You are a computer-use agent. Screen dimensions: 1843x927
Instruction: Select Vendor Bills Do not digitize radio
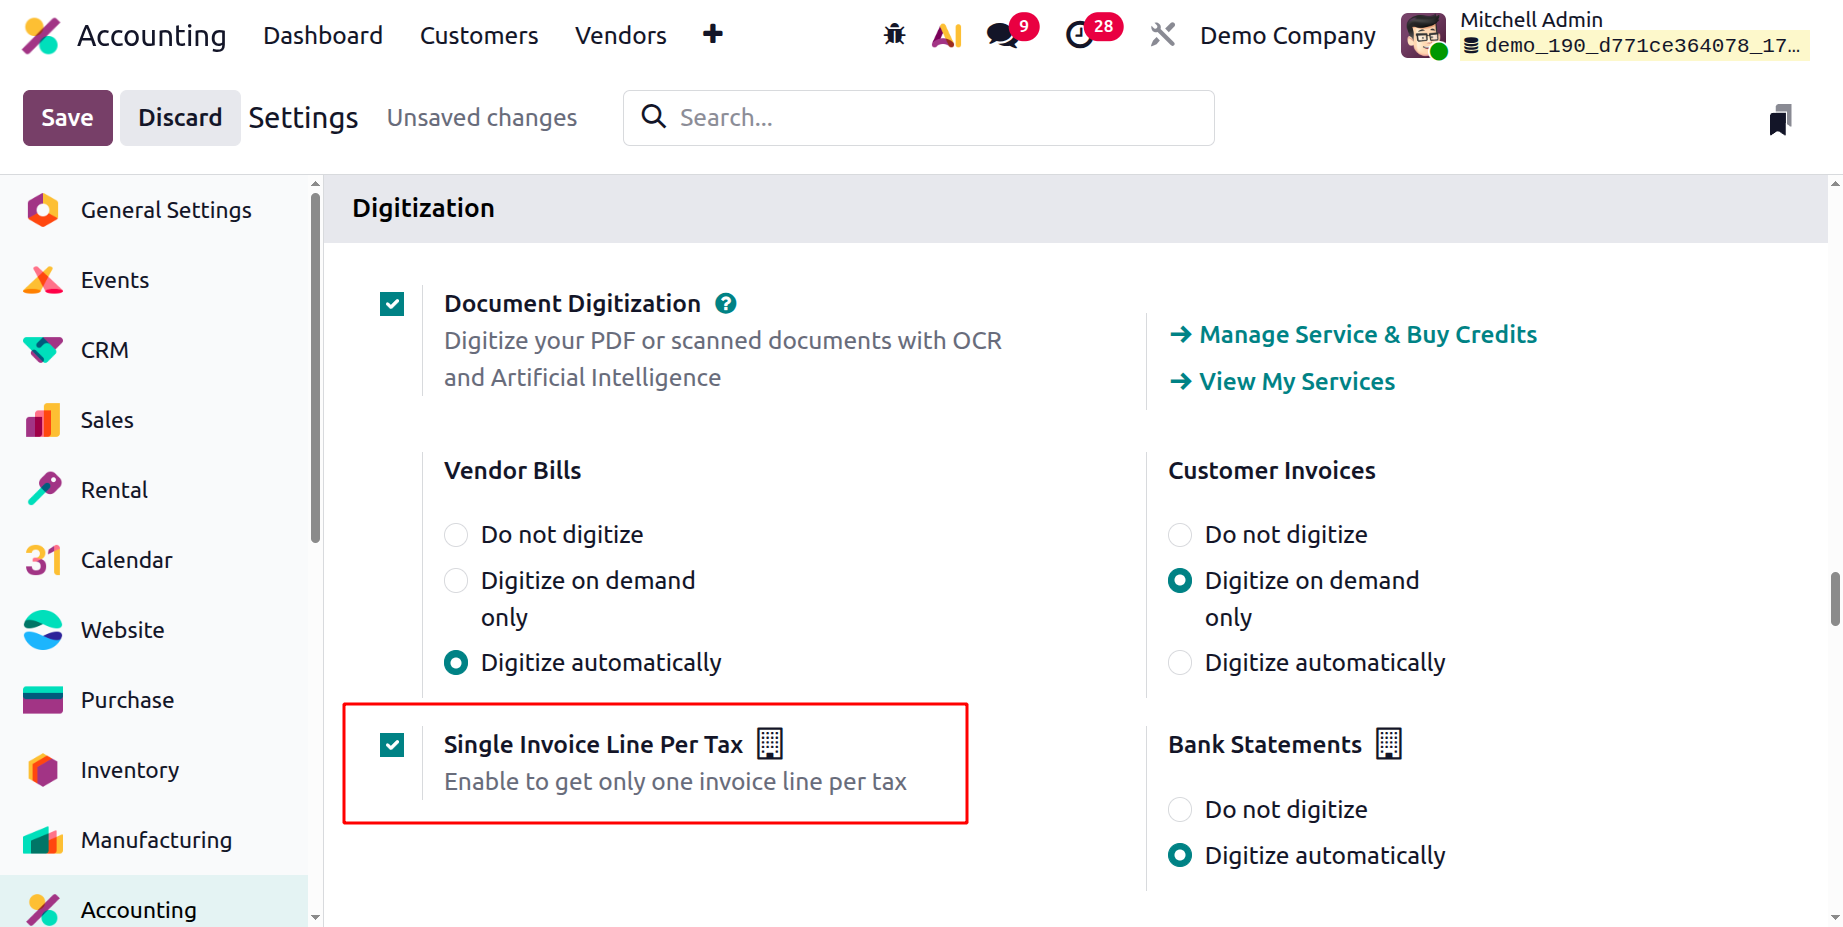tap(456, 535)
